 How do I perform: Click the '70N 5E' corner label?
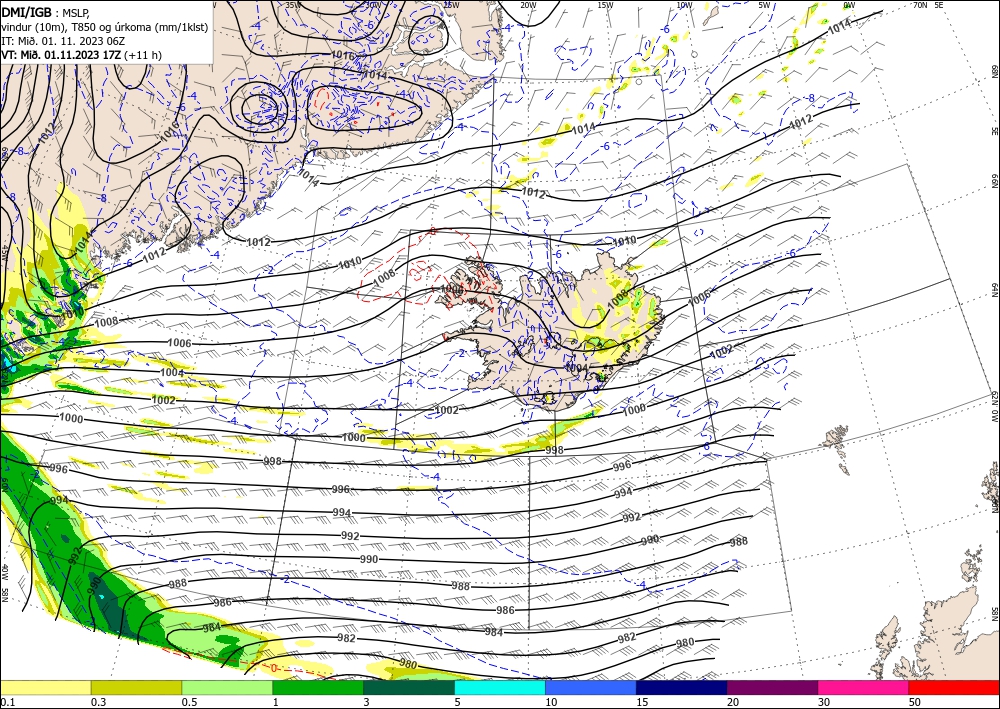(928, 5)
